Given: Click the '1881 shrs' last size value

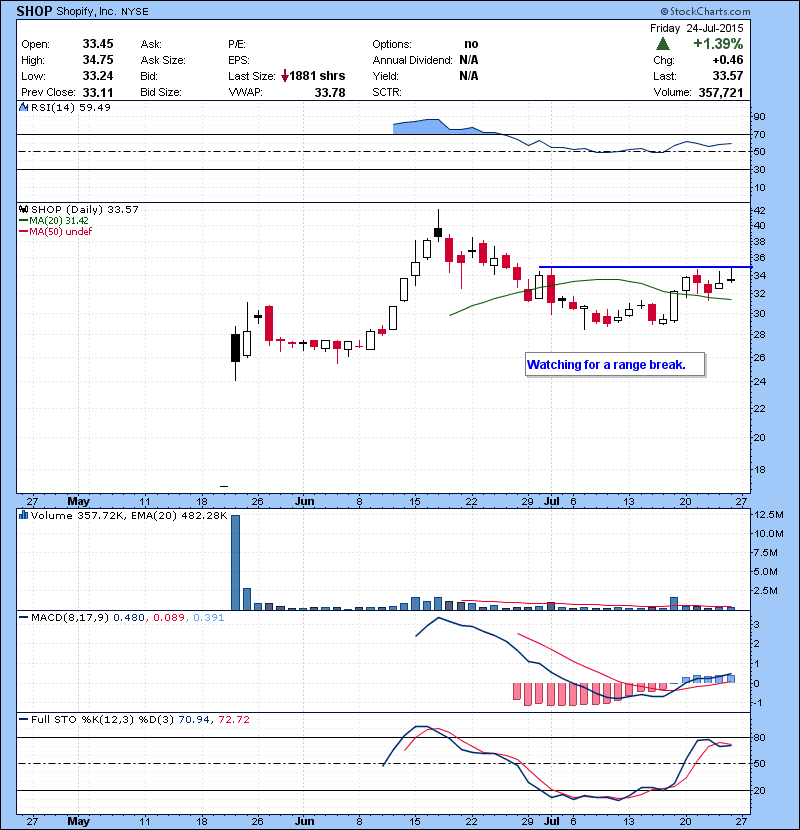Looking at the screenshot, I should (317, 76).
